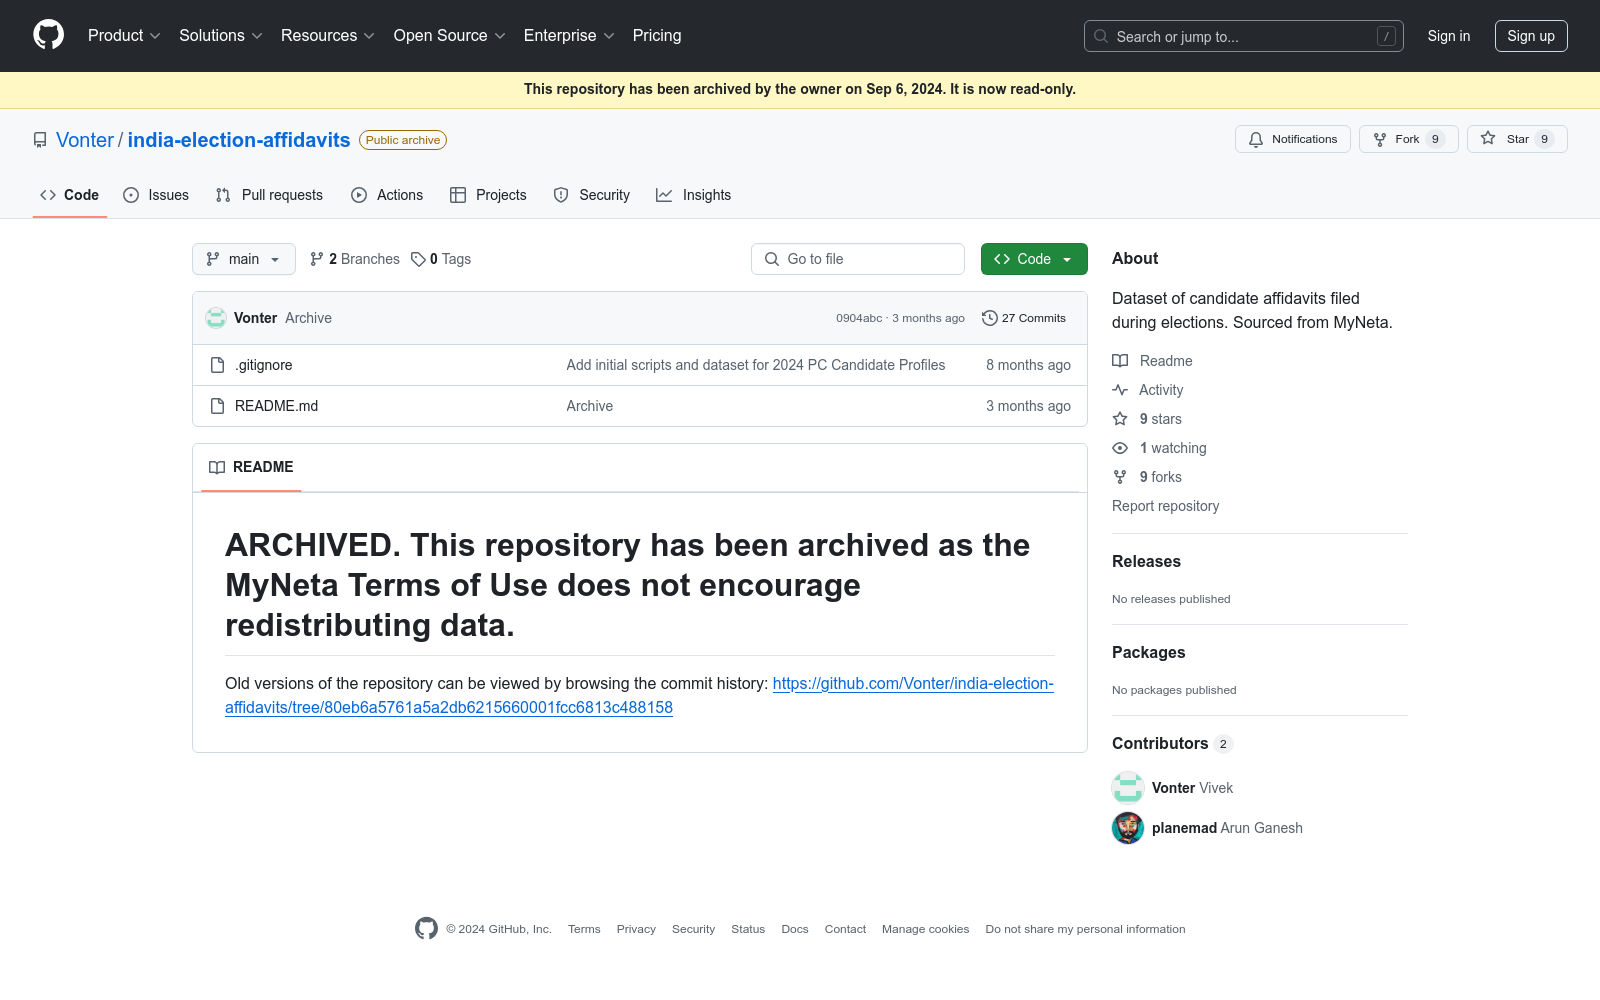This screenshot has width=1600, height=1000.
Task: Click the footer GitHub logo
Action: [427, 929]
